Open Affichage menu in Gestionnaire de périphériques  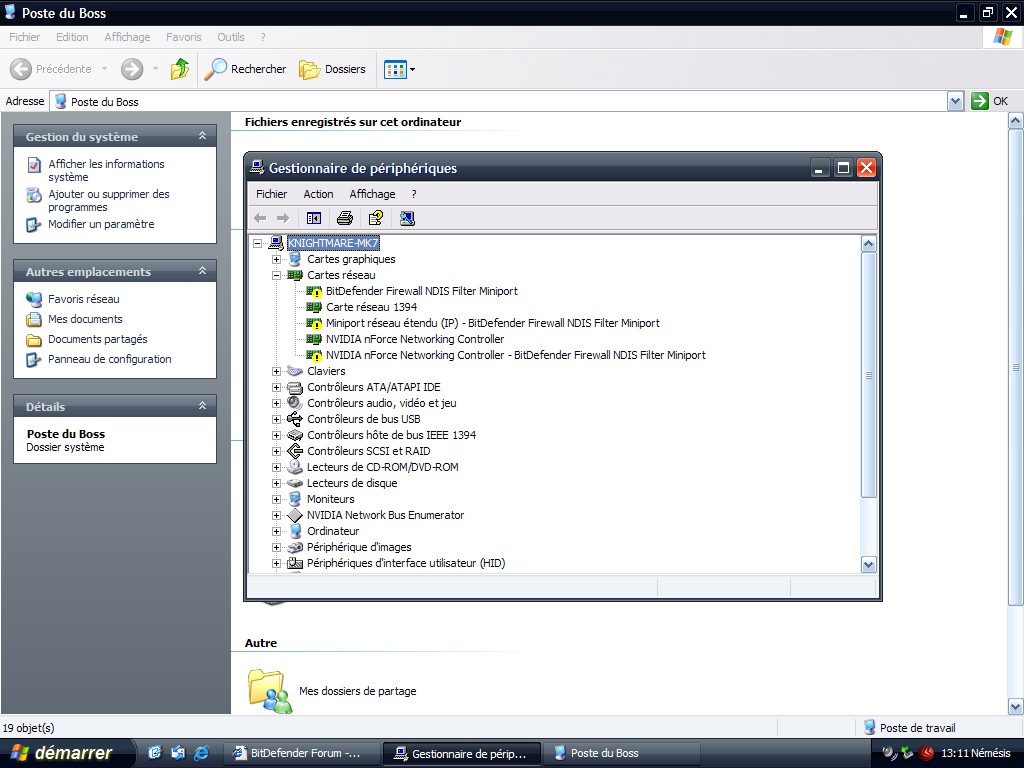372,194
